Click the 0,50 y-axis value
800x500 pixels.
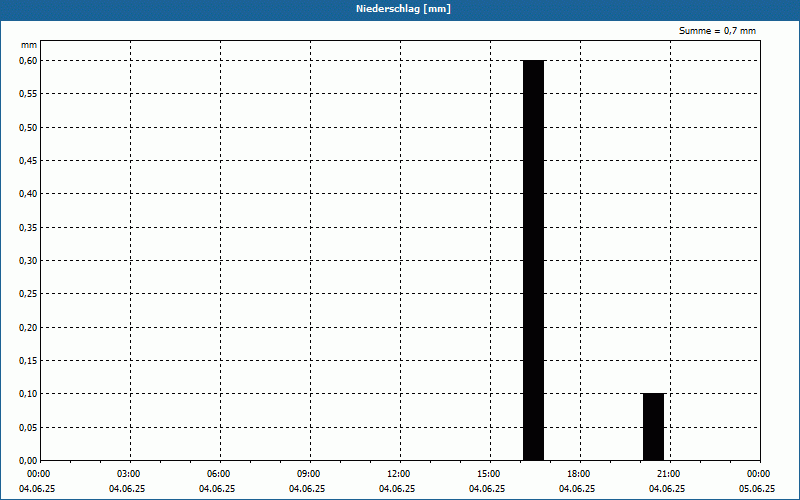click(x=28, y=128)
